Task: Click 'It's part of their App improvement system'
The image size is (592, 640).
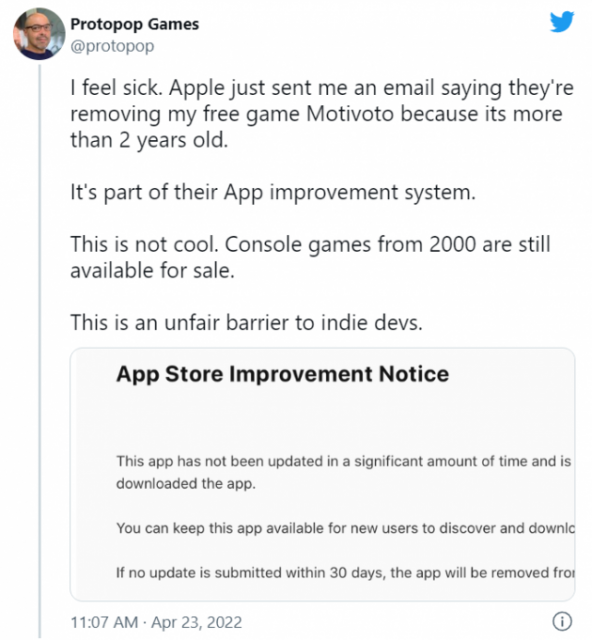Action: coord(273,192)
